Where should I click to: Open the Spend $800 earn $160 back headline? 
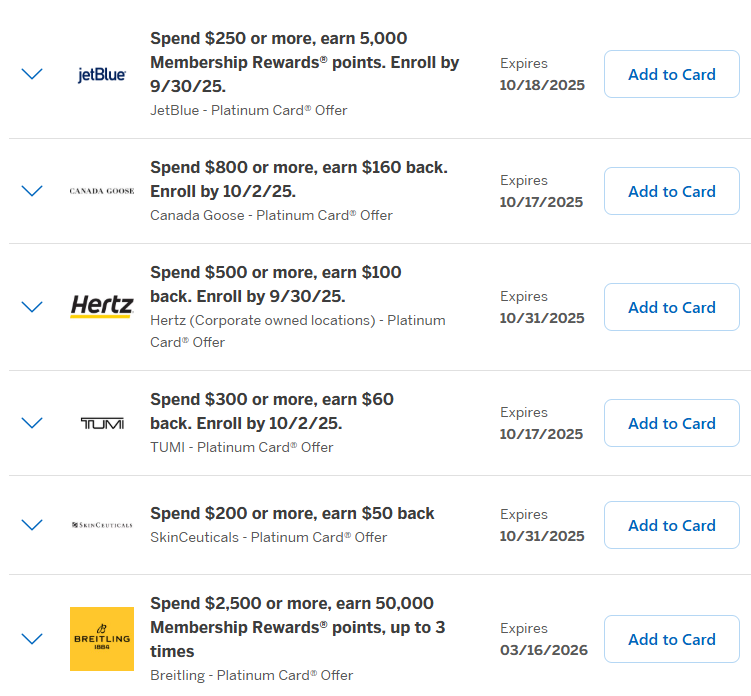click(298, 179)
